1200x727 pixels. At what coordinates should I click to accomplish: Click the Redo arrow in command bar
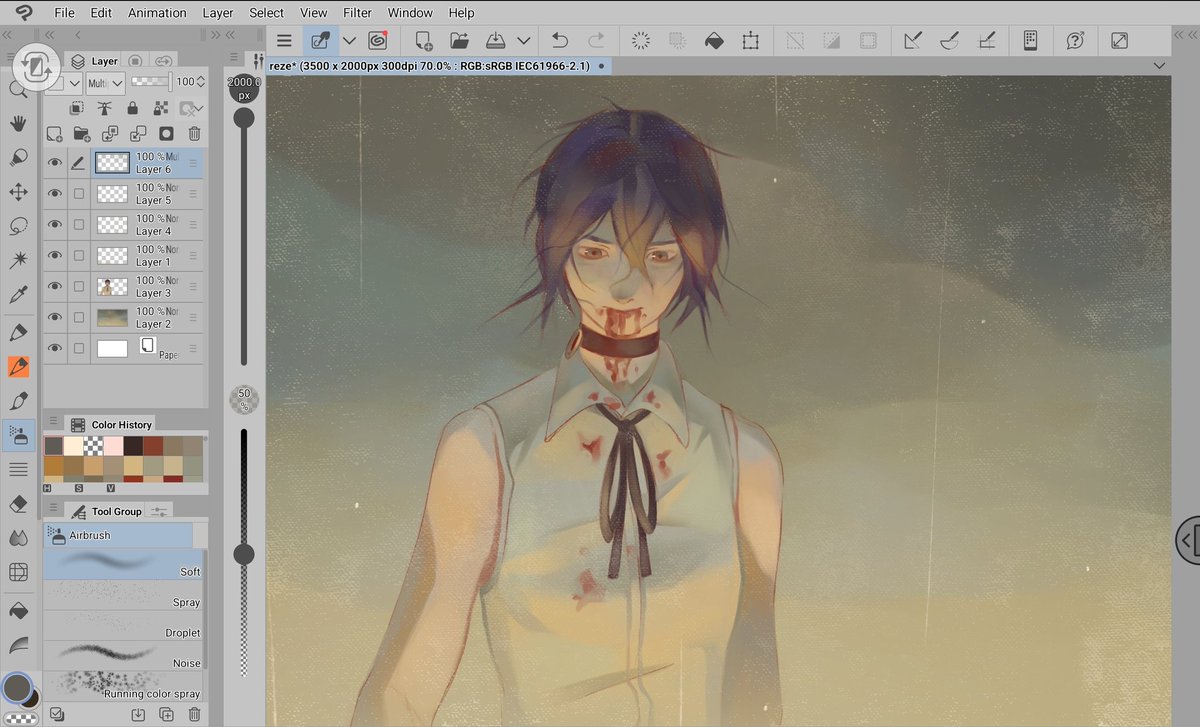(x=596, y=41)
